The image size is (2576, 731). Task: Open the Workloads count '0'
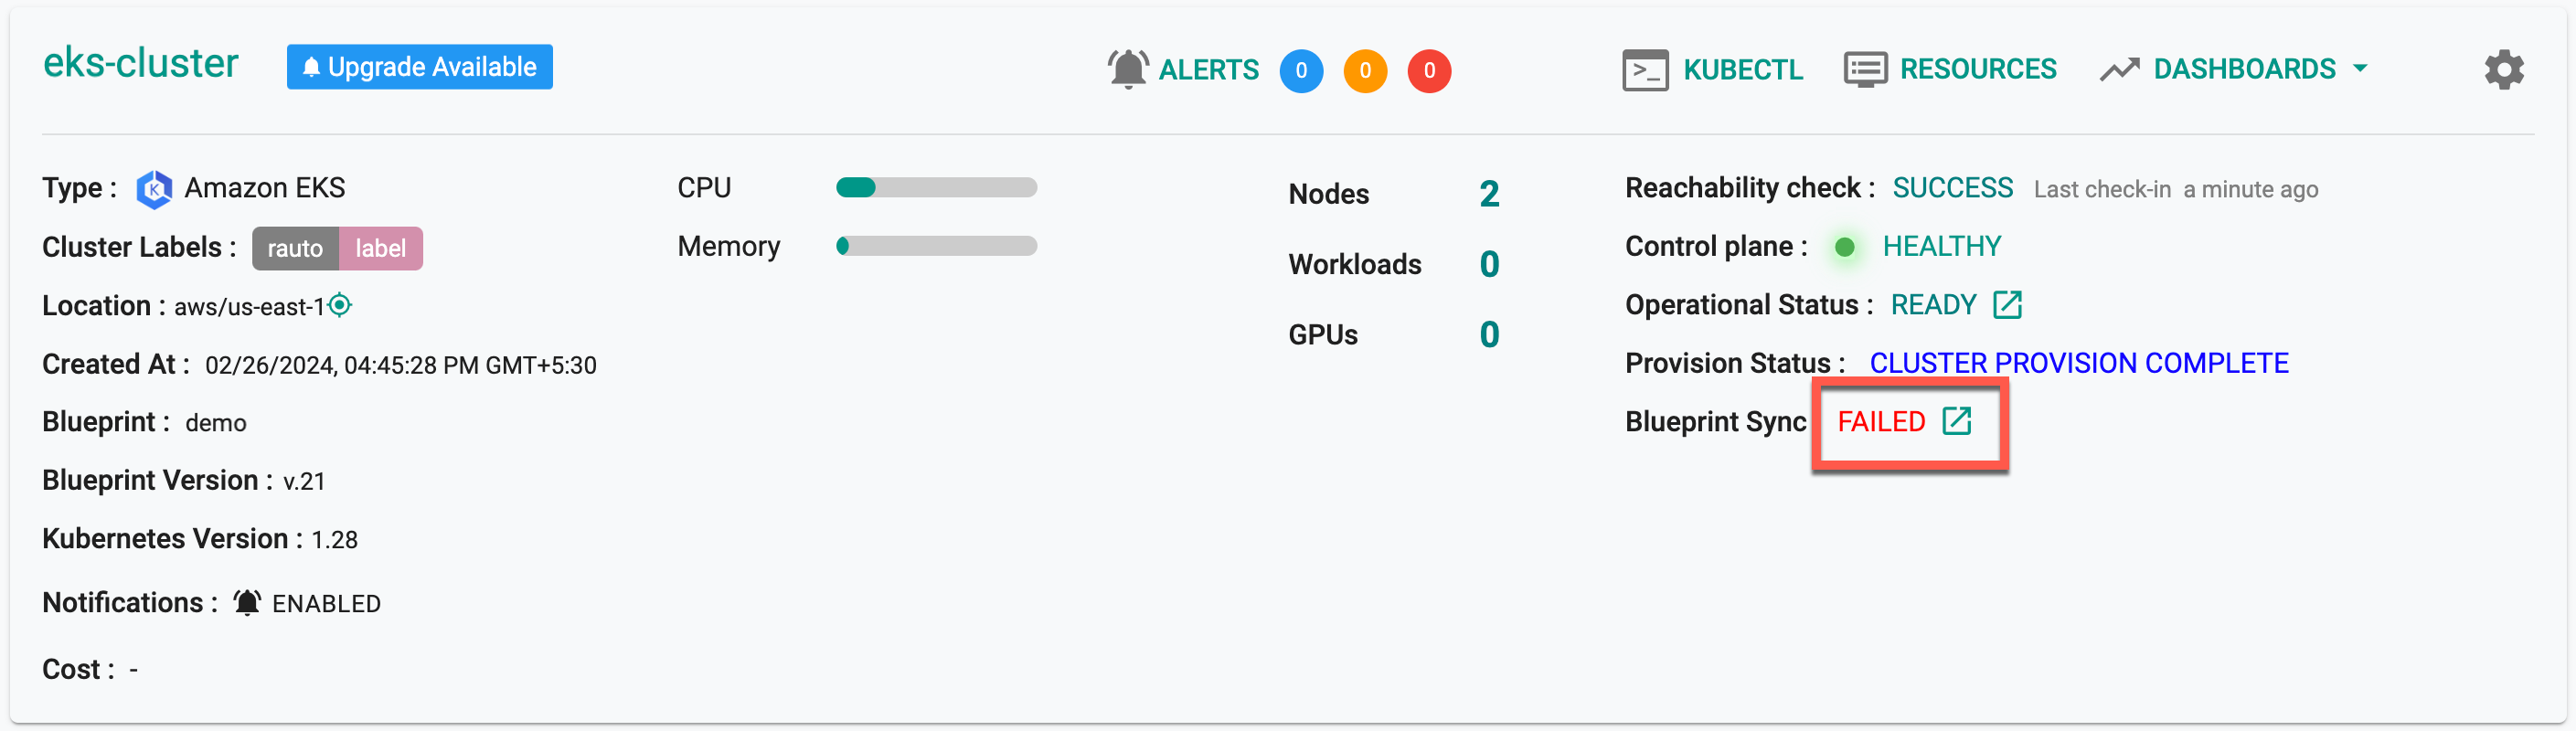tap(1489, 264)
